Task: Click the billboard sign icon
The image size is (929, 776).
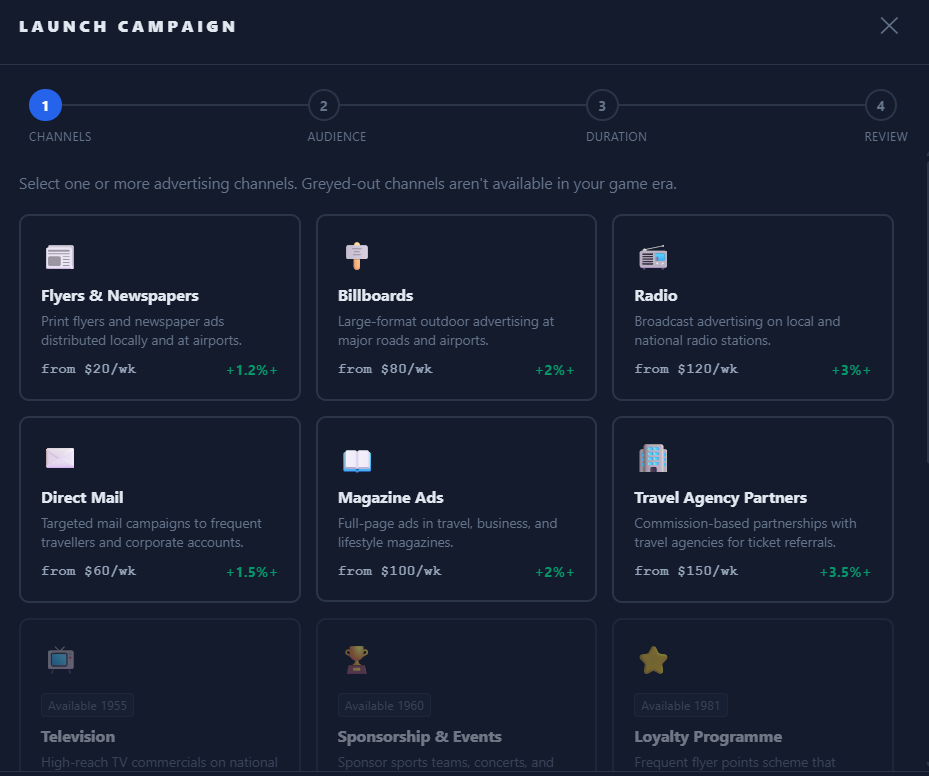Action: [357, 256]
